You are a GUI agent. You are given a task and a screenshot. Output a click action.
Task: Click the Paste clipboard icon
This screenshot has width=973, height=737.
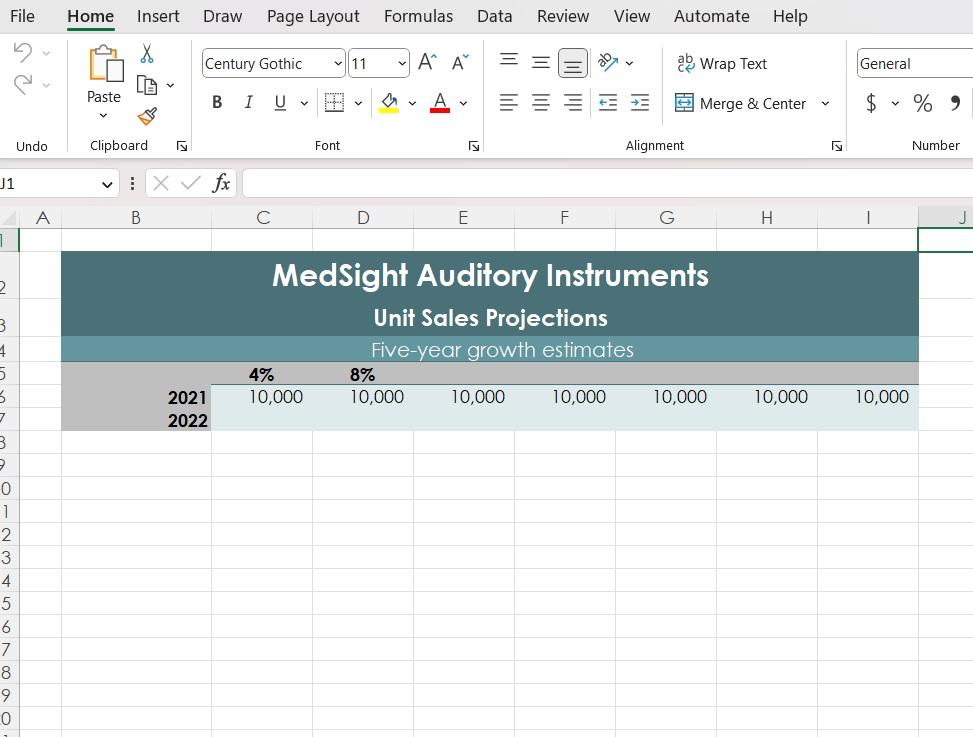click(x=105, y=63)
